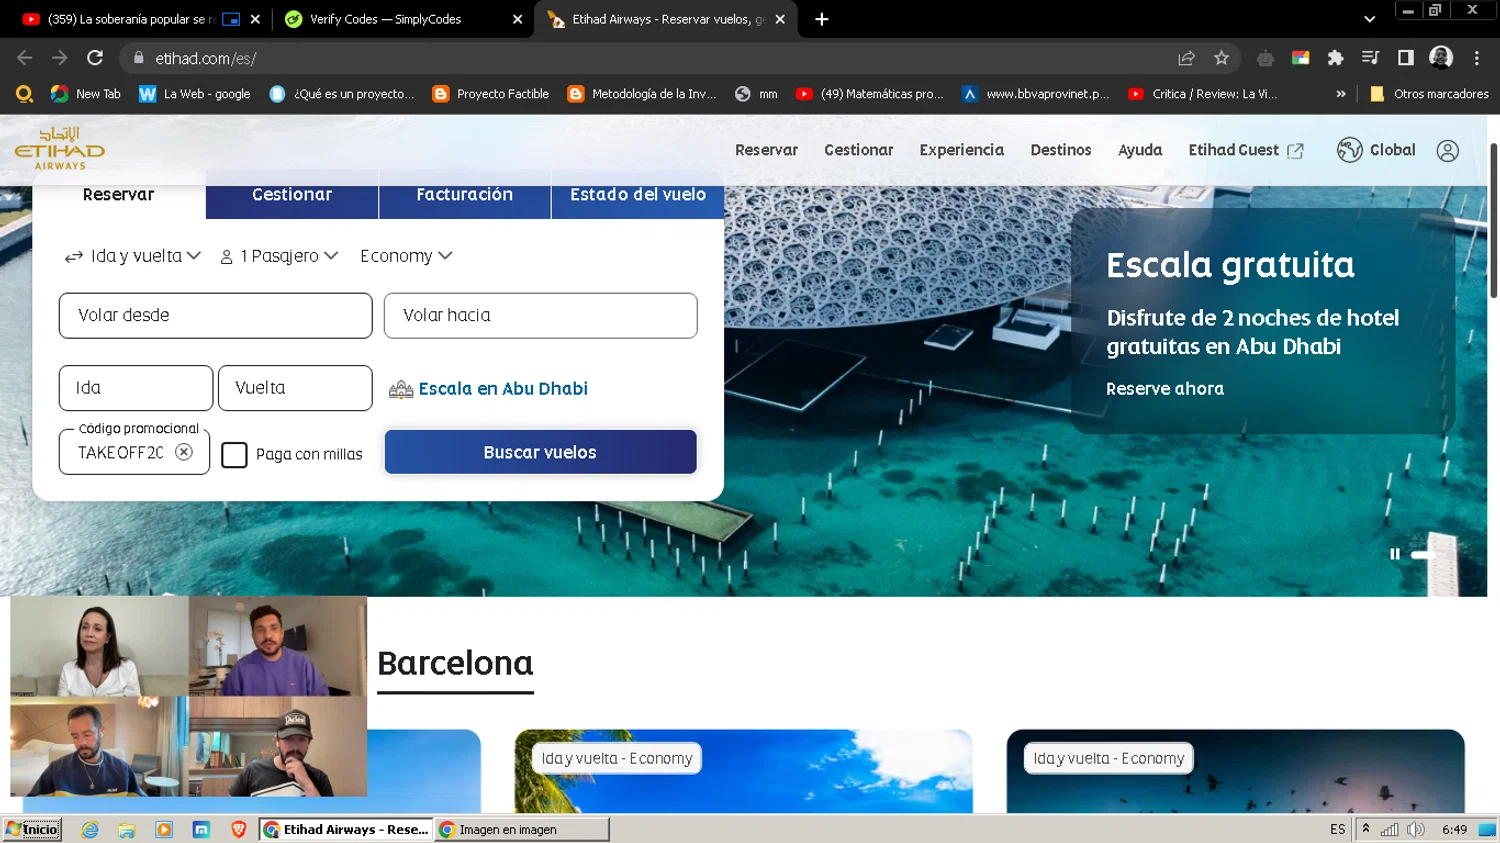
Task: Open the Chrome three-dot menu
Action: point(1476,58)
